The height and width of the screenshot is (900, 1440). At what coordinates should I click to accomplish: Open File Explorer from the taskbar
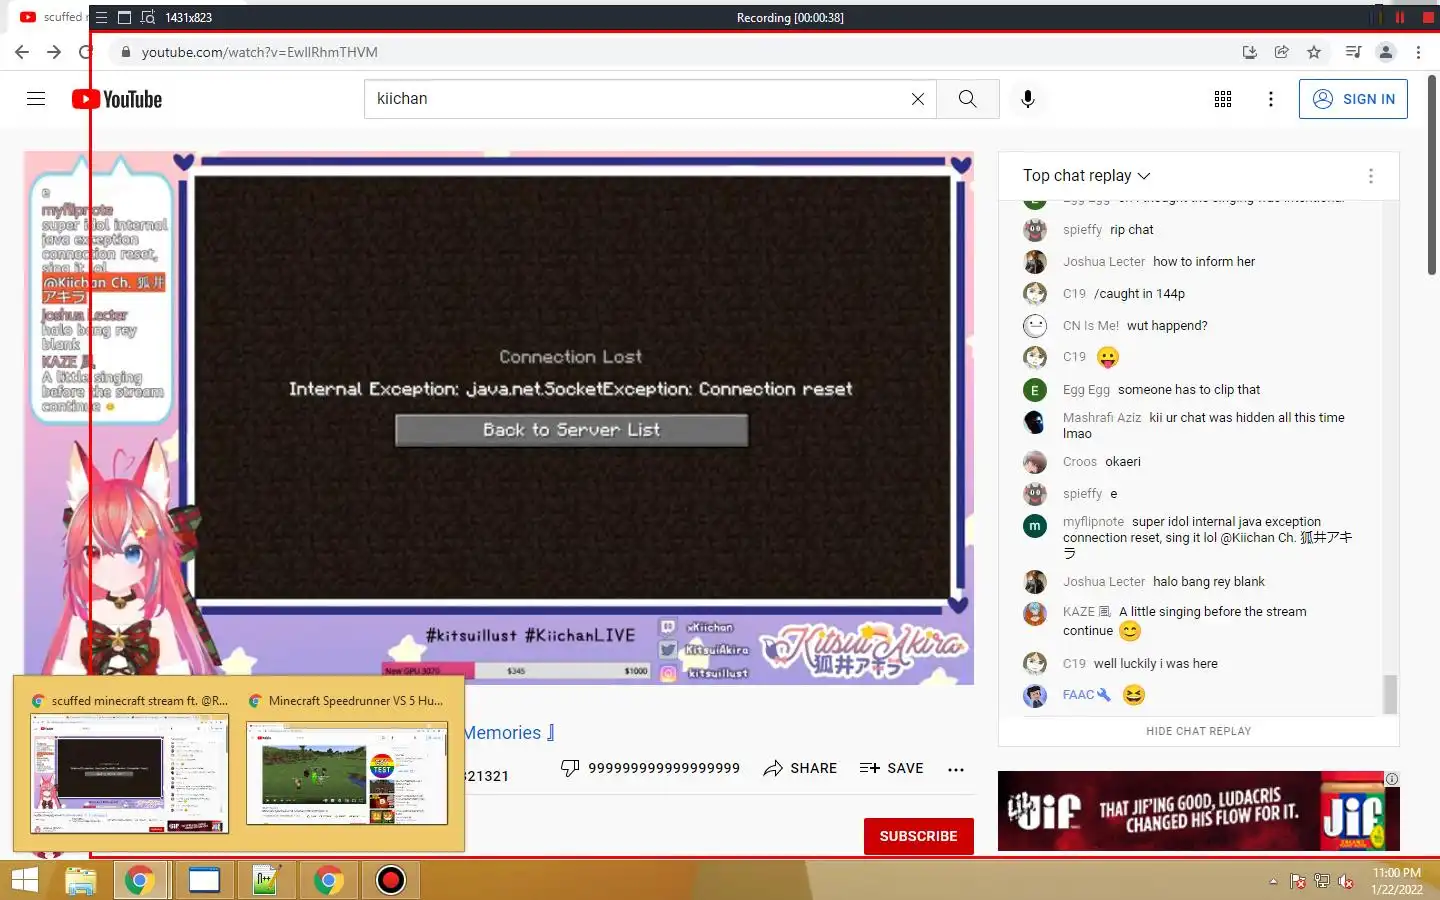(81, 880)
